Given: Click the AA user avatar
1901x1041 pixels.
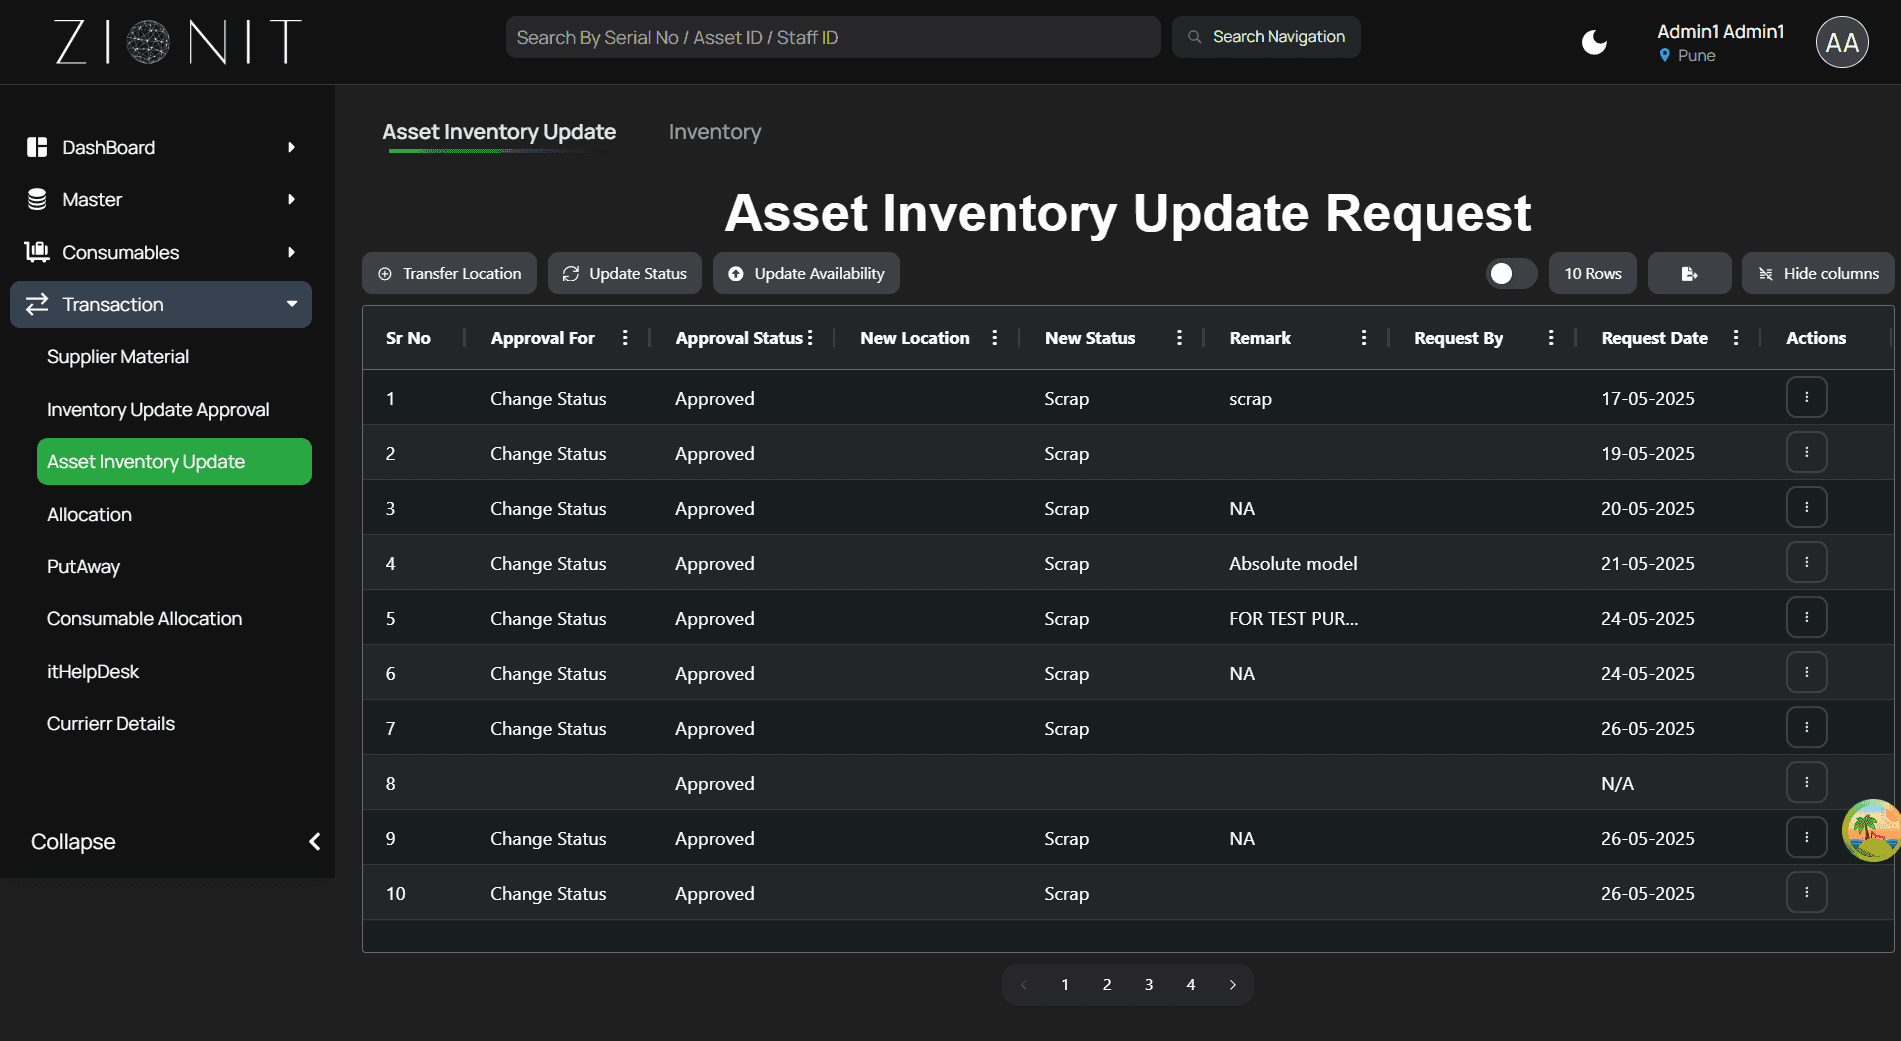Looking at the screenshot, I should point(1842,42).
